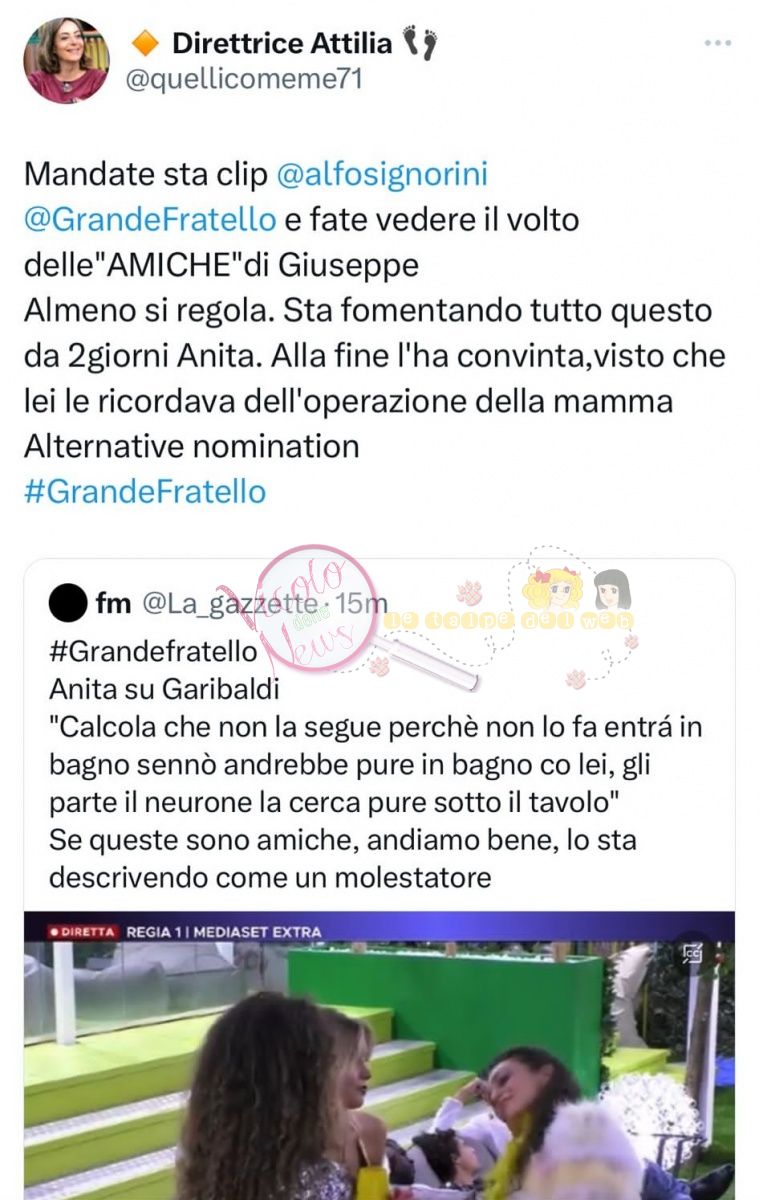
Task: Click the Direttrice Attilia display name
Action: 282,43
